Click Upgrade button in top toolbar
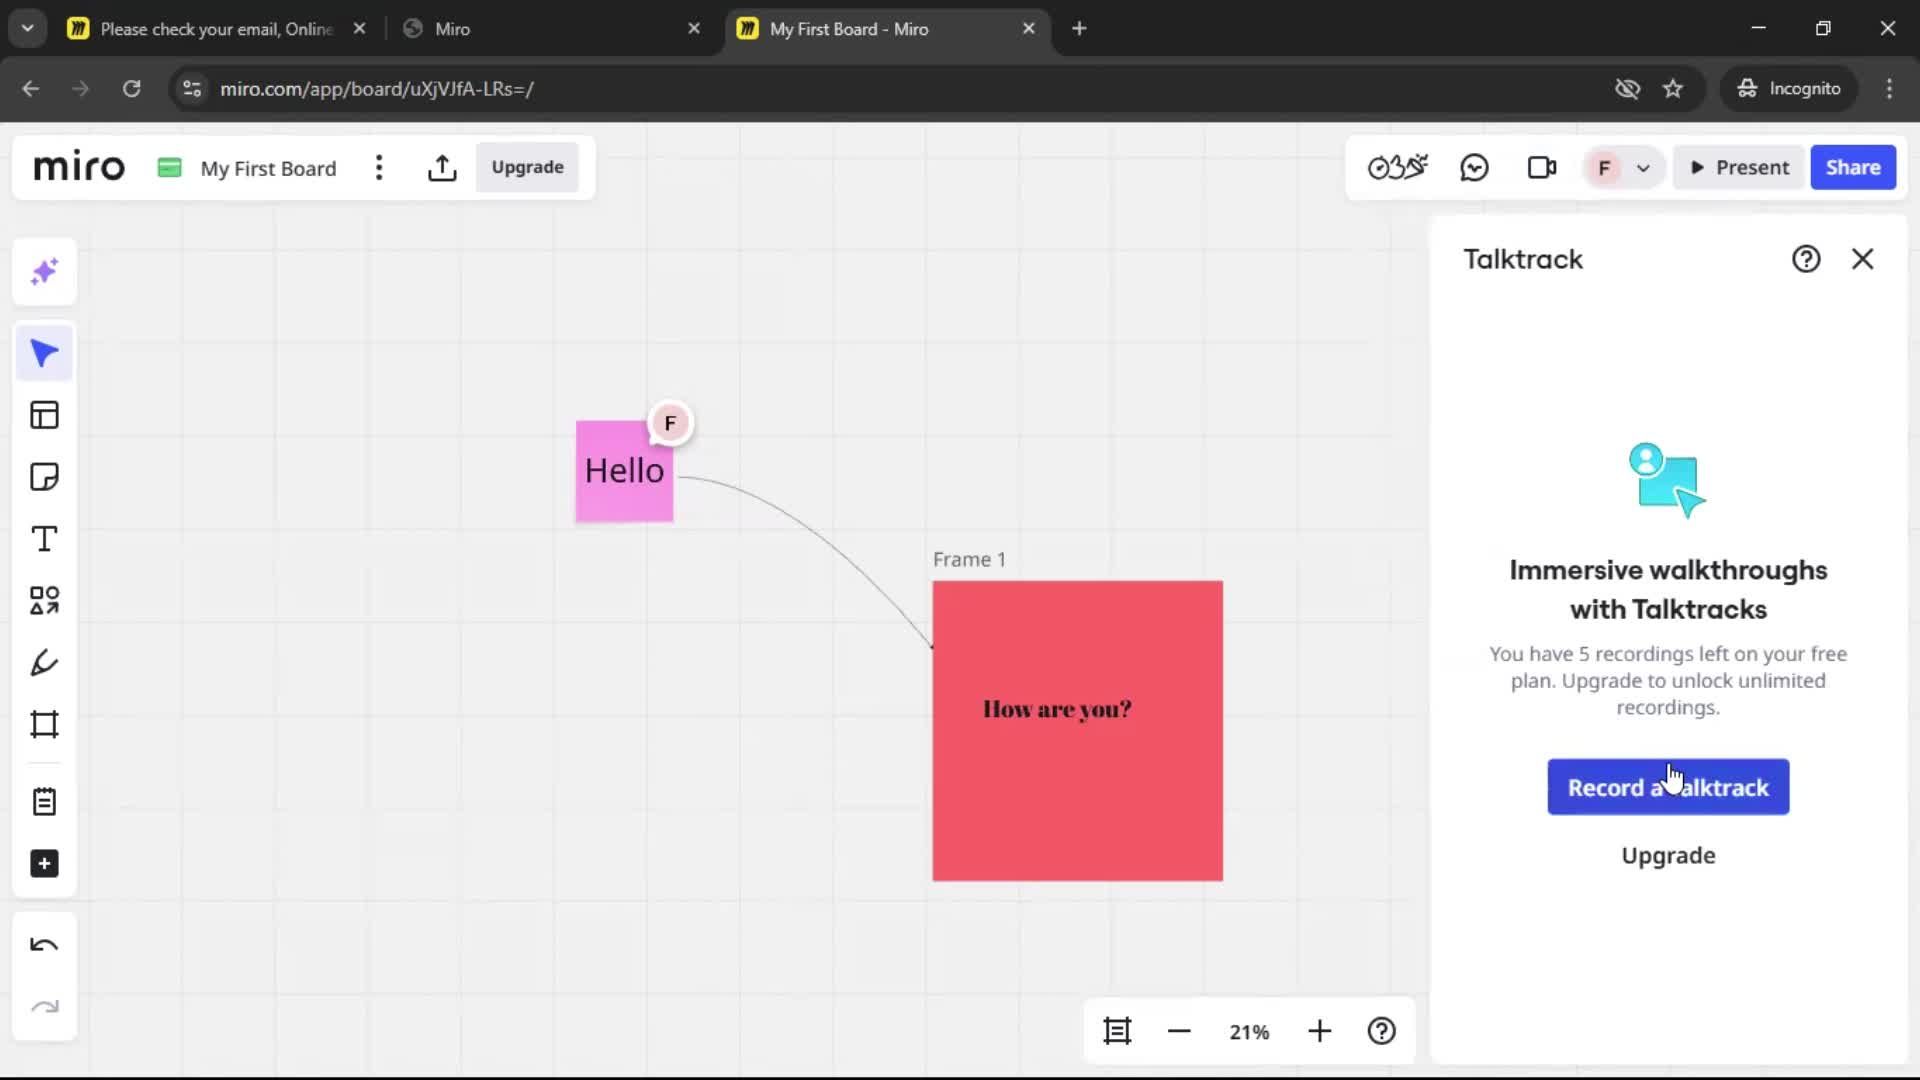This screenshot has width=1920, height=1080. click(x=527, y=168)
